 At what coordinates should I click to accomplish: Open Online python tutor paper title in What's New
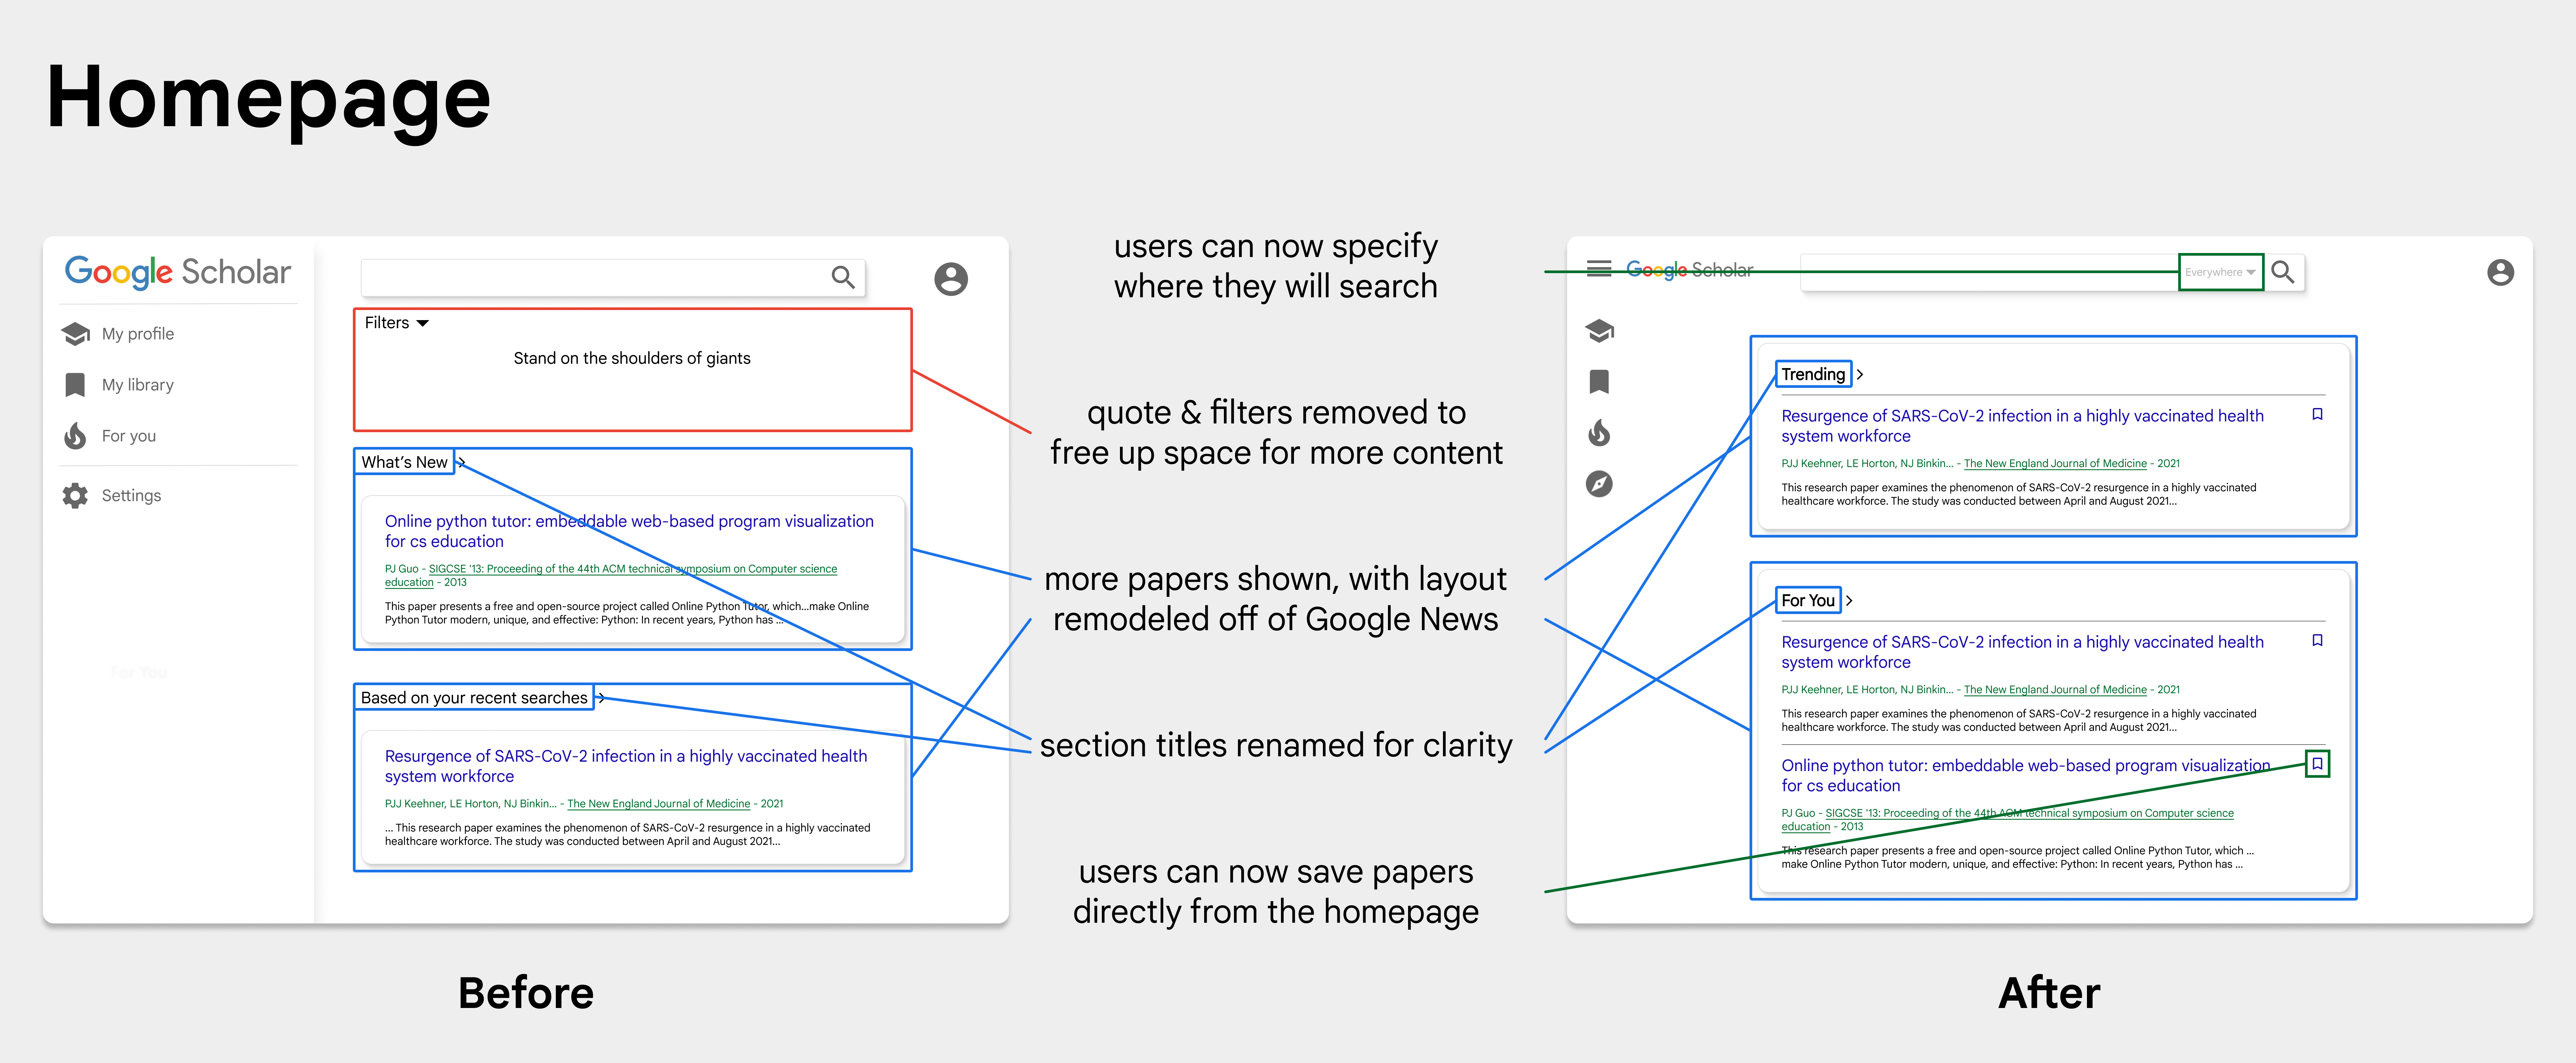pos(629,531)
